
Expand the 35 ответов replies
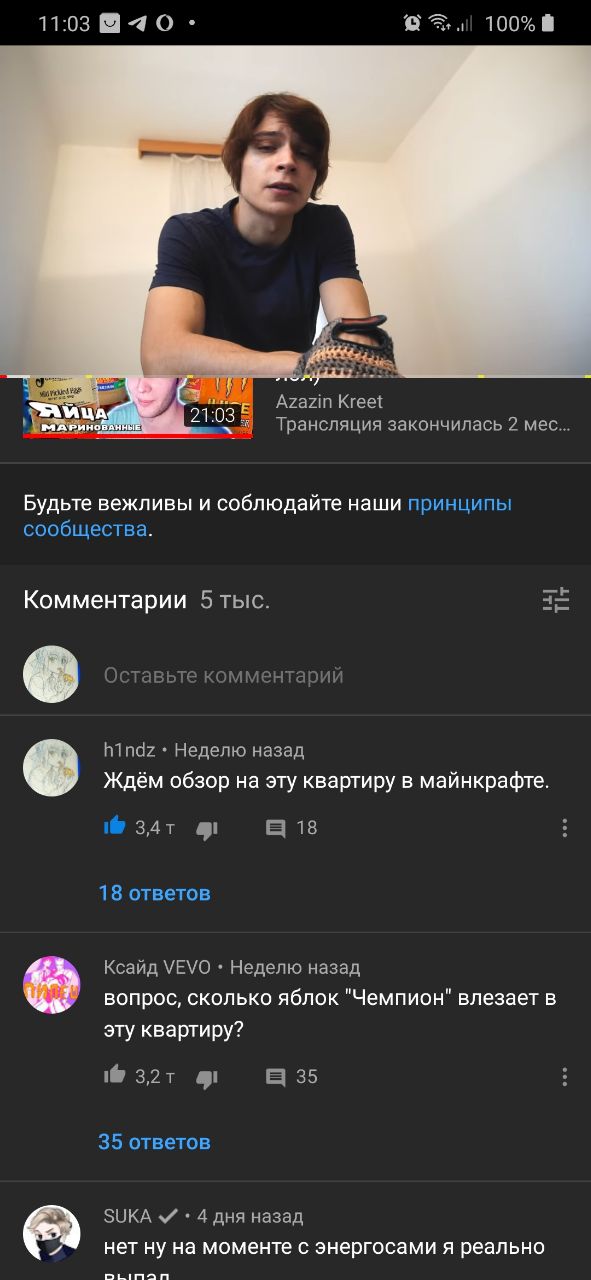(154, 1142)
